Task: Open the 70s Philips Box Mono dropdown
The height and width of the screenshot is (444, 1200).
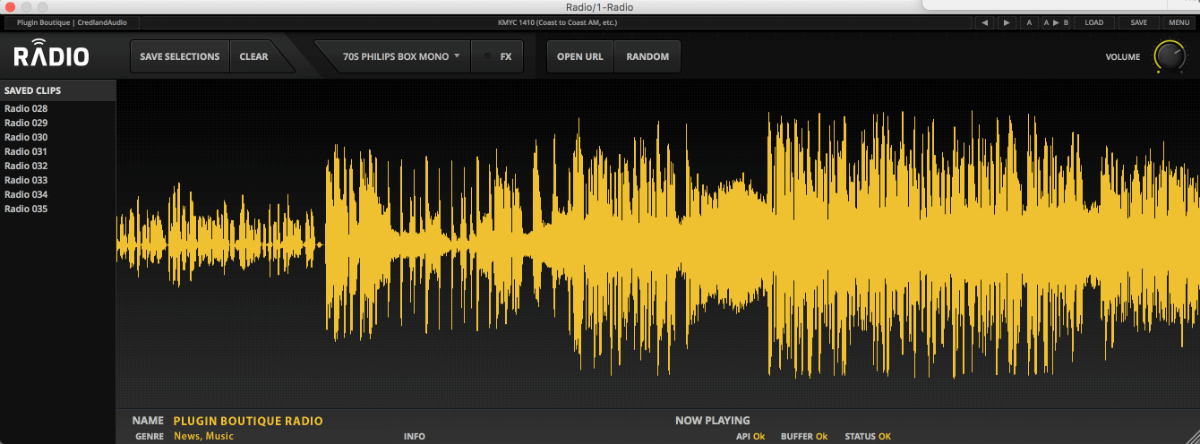Action: click(400, 57)
